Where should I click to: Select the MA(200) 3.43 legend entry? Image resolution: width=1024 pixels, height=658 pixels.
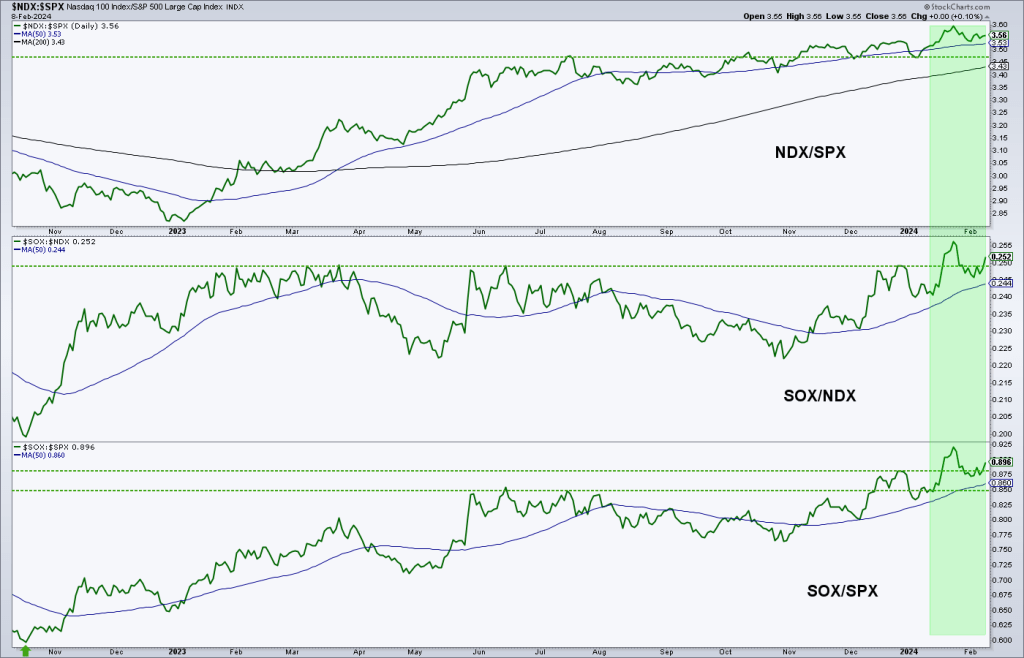click(40, 41)
